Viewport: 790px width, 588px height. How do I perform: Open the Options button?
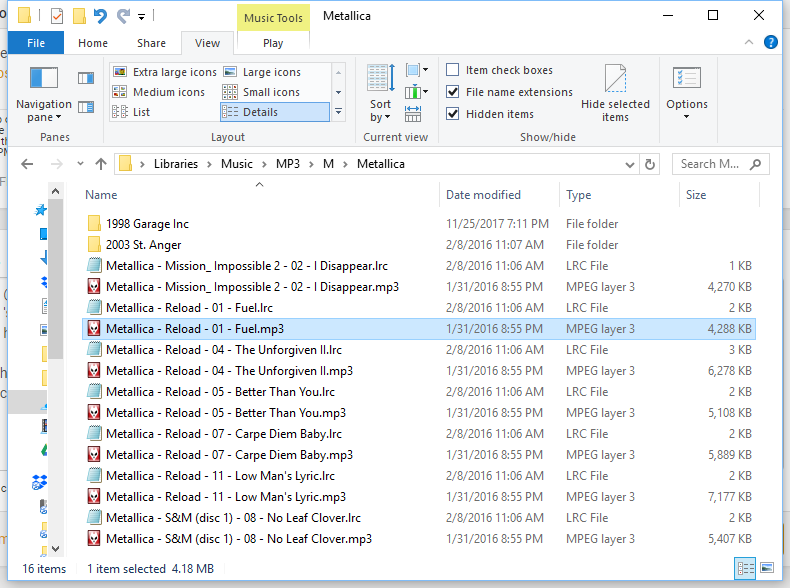coord(687,94)
